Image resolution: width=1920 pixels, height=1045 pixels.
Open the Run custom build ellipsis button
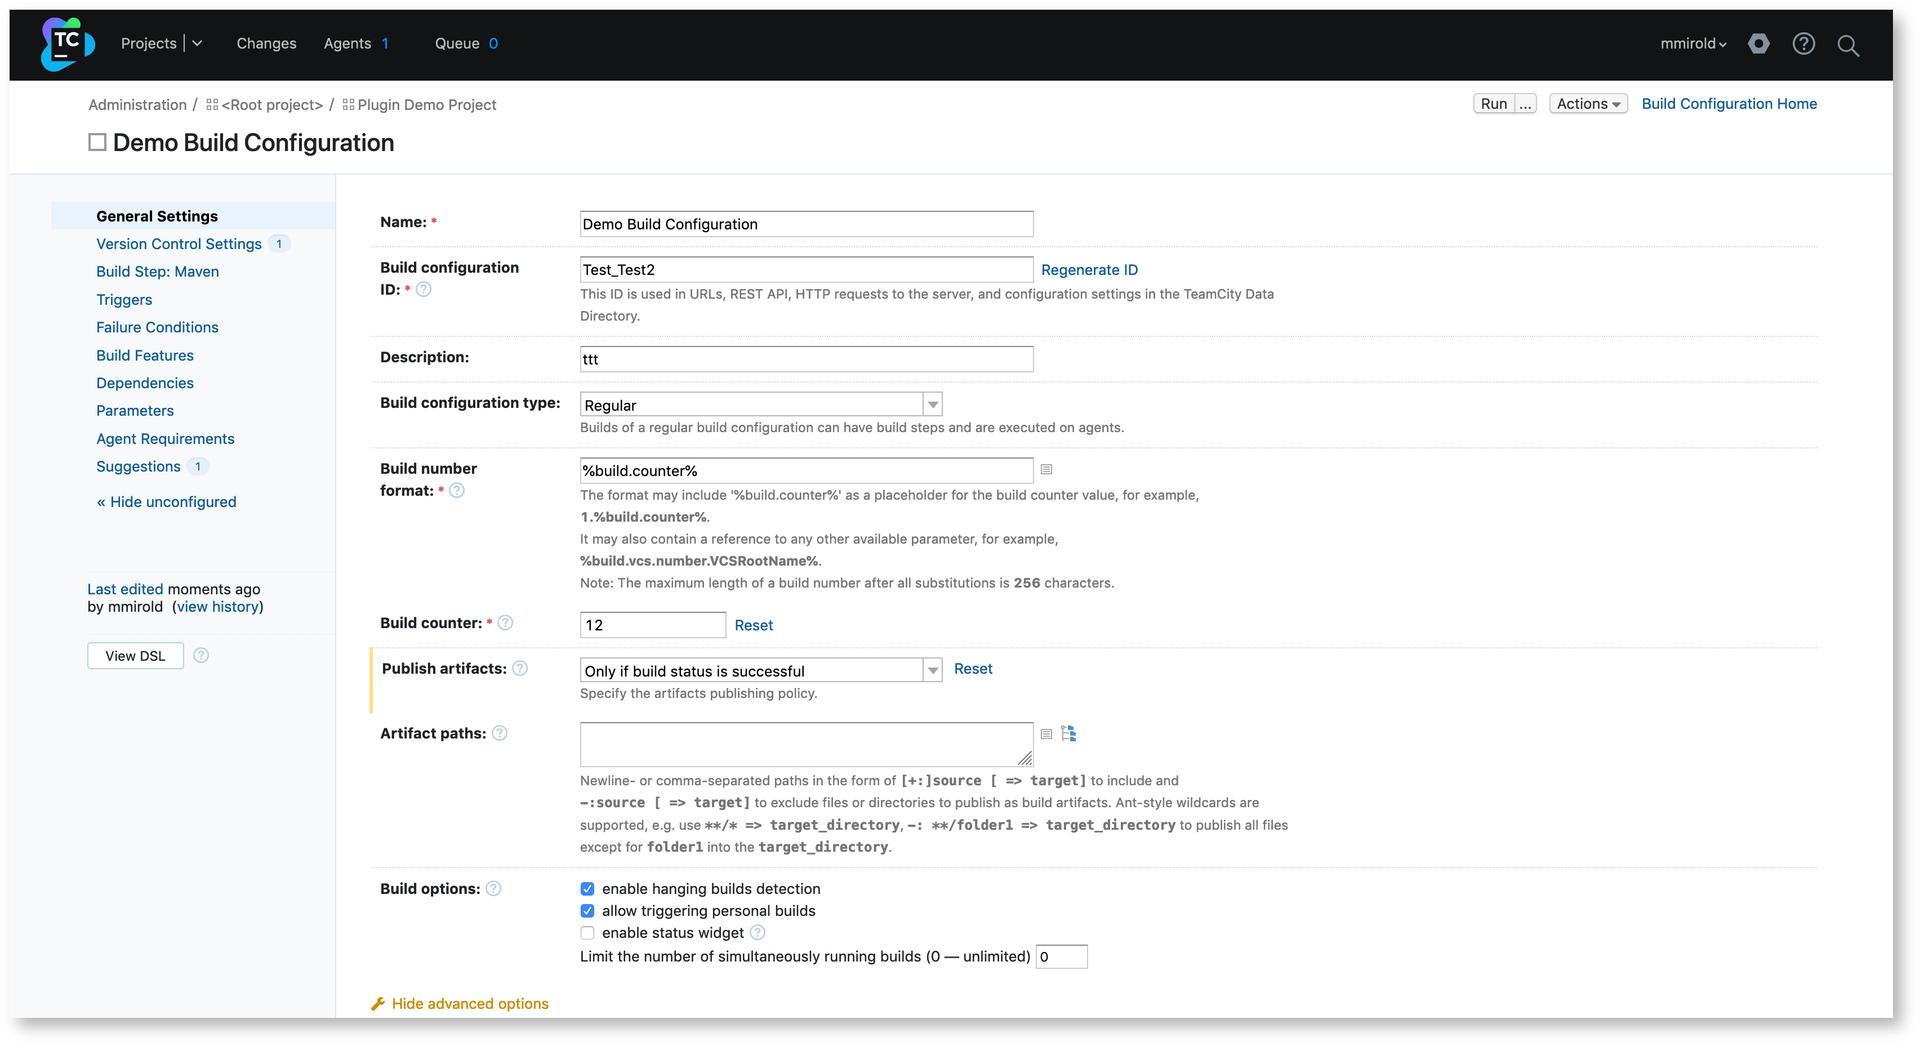click(x=1526, y=104)
